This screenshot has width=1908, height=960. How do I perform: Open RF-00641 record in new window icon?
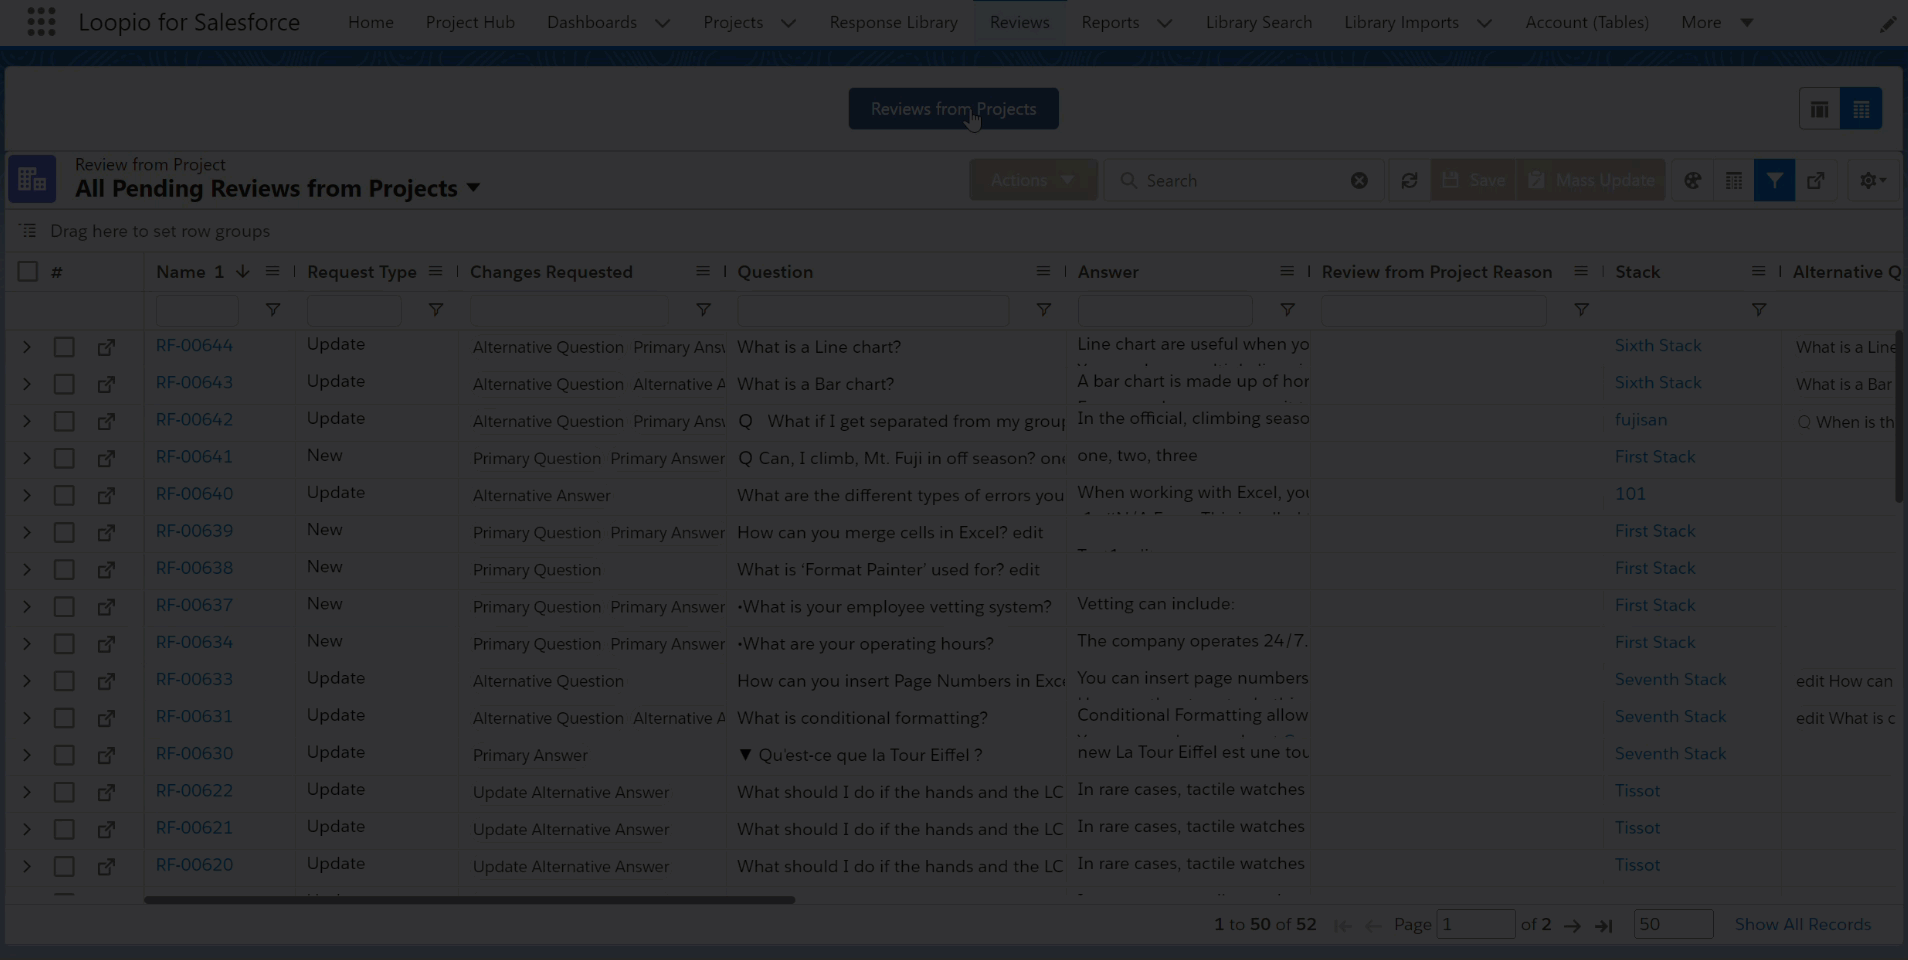click(106, 458)
